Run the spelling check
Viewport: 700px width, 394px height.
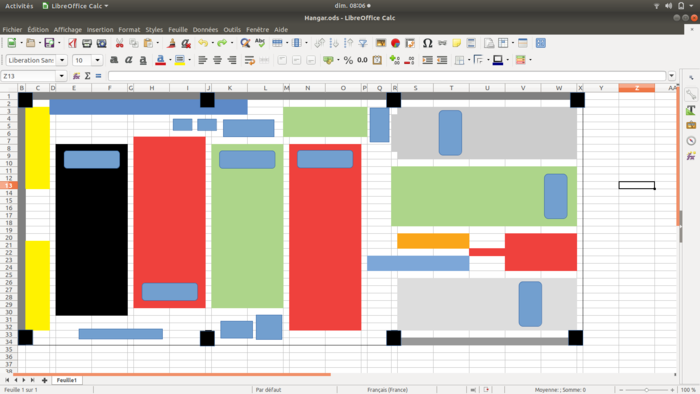click(x=260, y=43)
